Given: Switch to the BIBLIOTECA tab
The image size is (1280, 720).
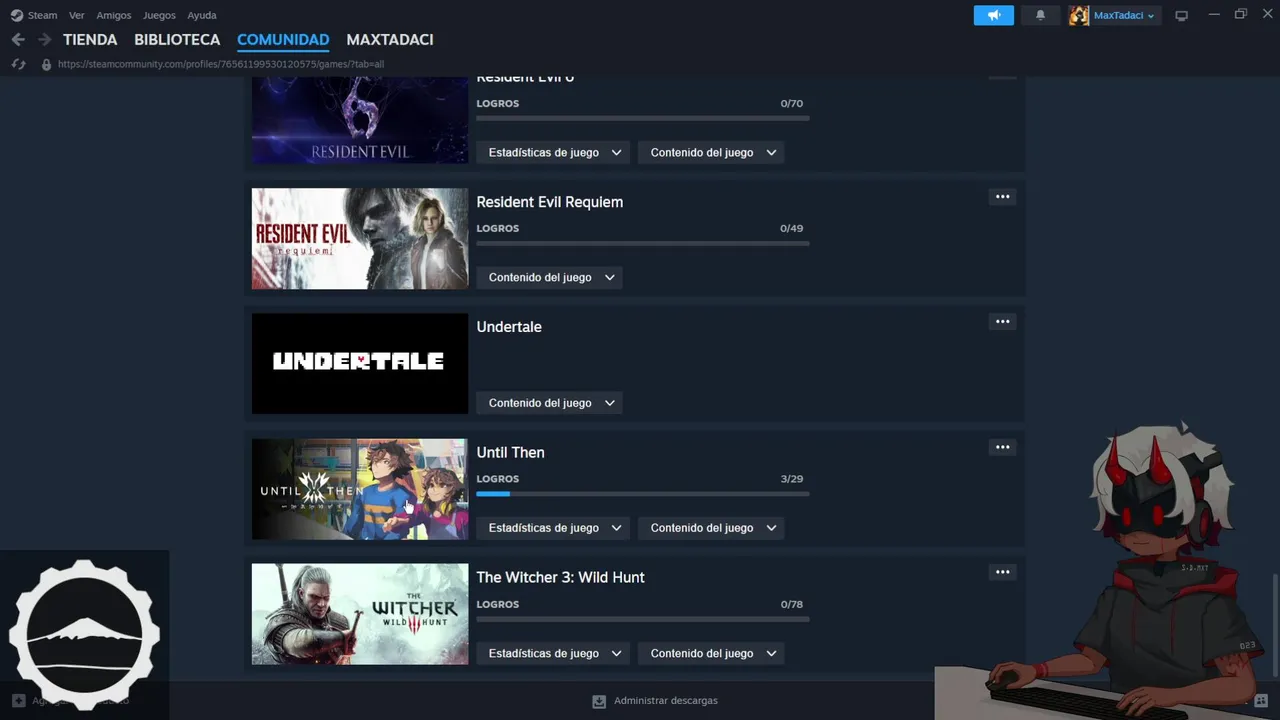Looking at the screenshot, I should click(x=177, y=40).
